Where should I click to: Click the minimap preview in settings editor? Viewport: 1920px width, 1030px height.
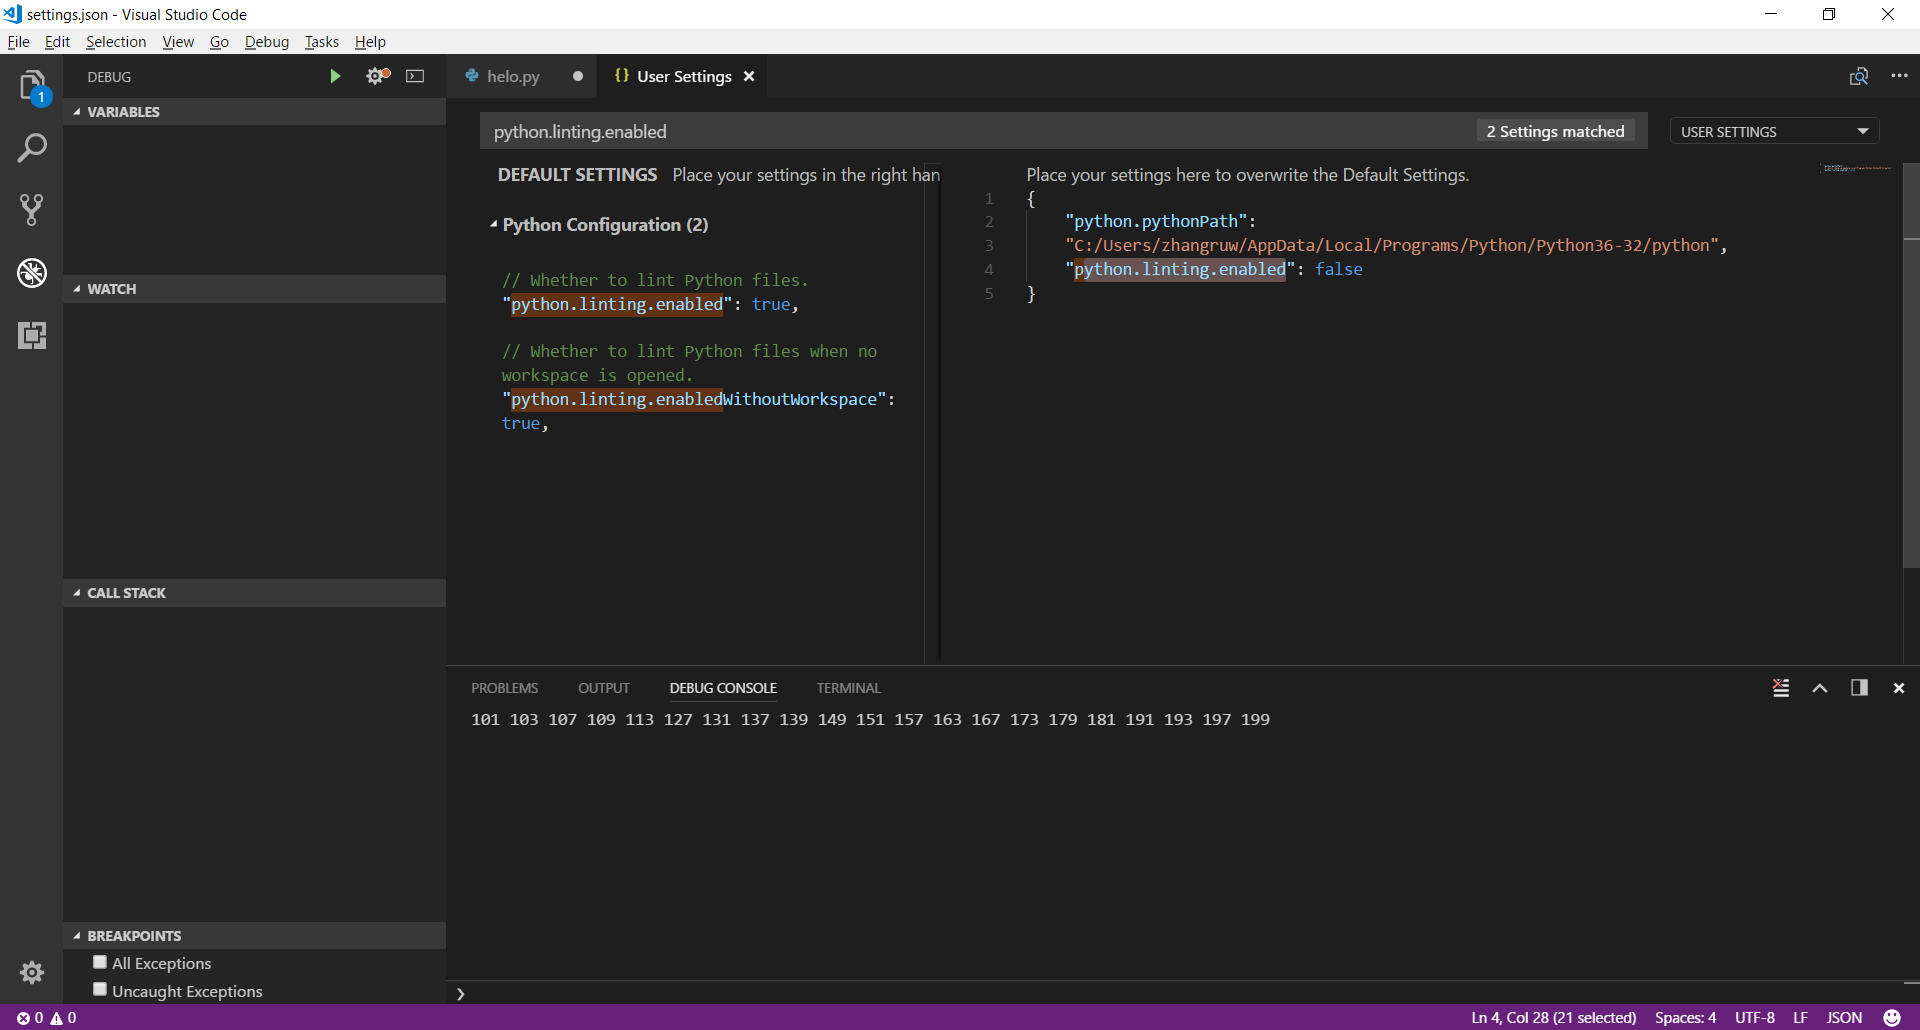[1857, 168]
